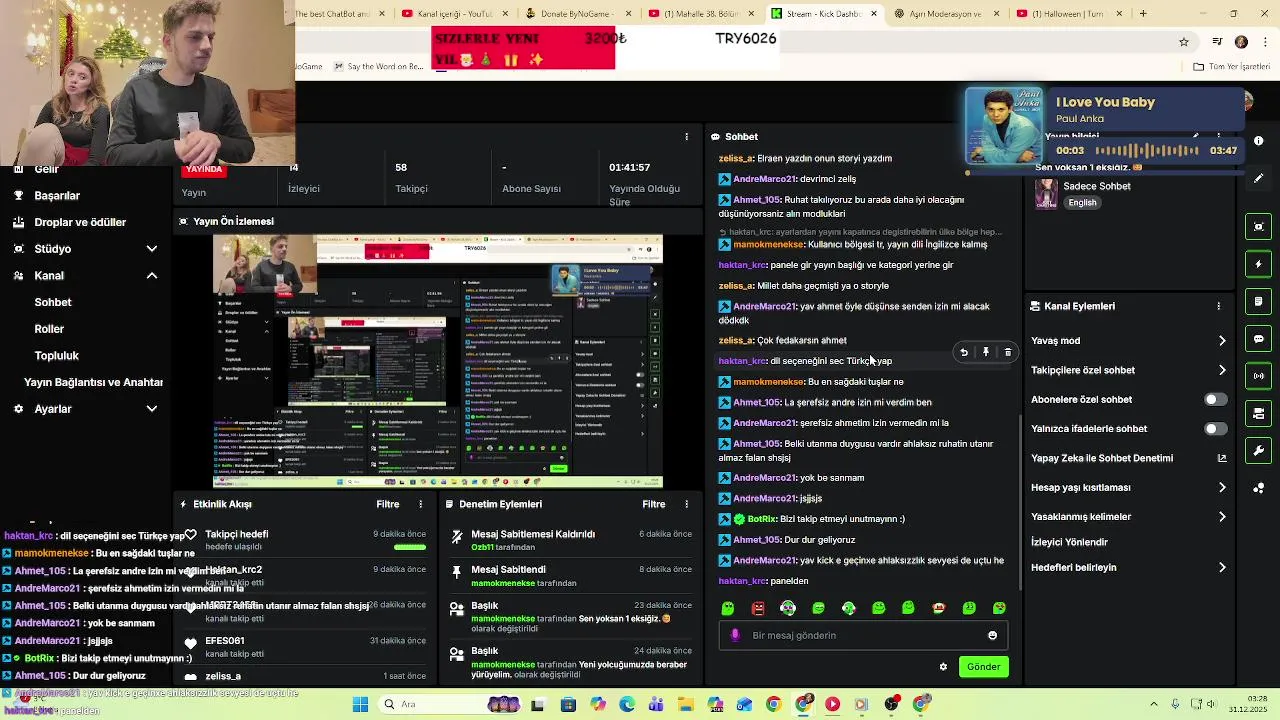The height and width of the screenshot is (720, 1280).
Task: Expand Yavaş mod options
Action: coord(1221,341)
